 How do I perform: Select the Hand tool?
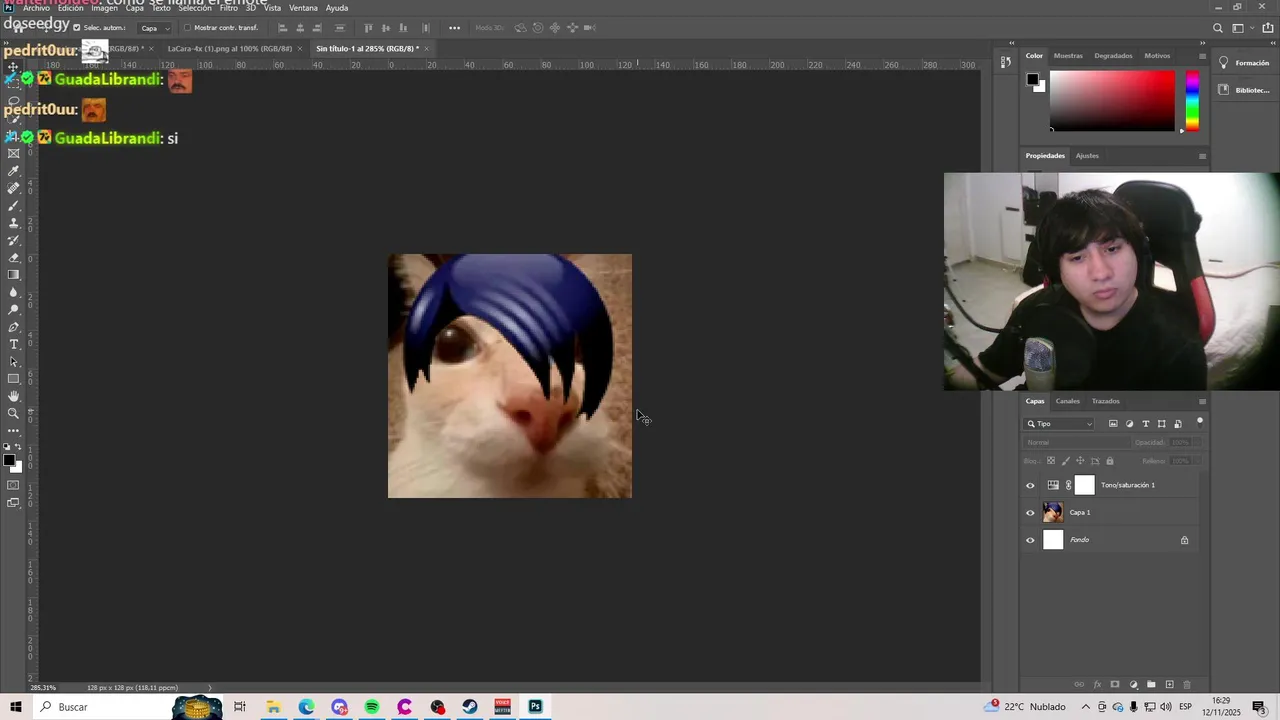(13, 396)
